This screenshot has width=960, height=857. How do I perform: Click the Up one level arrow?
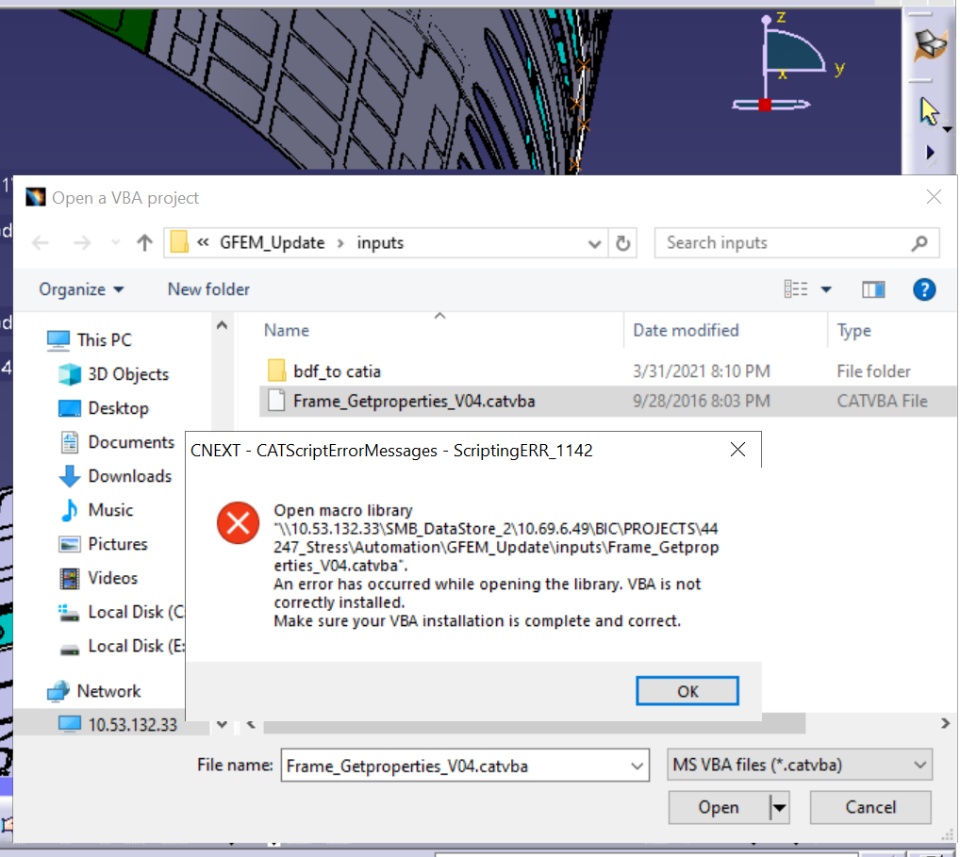coord(144,243)
